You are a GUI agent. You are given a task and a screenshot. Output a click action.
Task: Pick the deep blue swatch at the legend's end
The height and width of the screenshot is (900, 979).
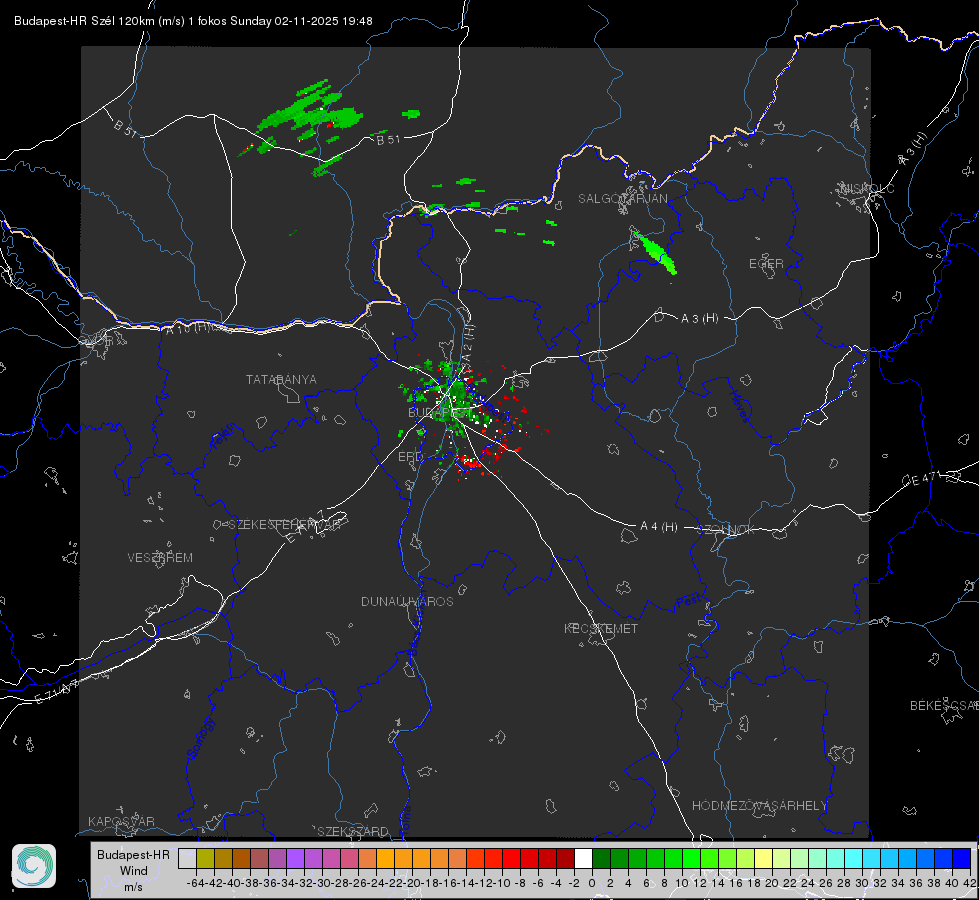[962, 858]
